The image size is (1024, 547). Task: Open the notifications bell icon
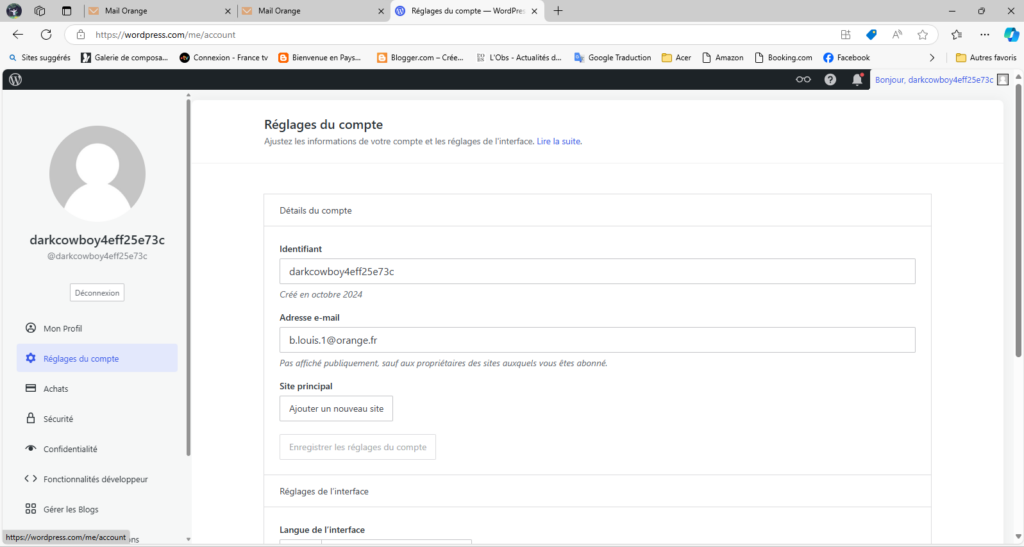point(857,80)
